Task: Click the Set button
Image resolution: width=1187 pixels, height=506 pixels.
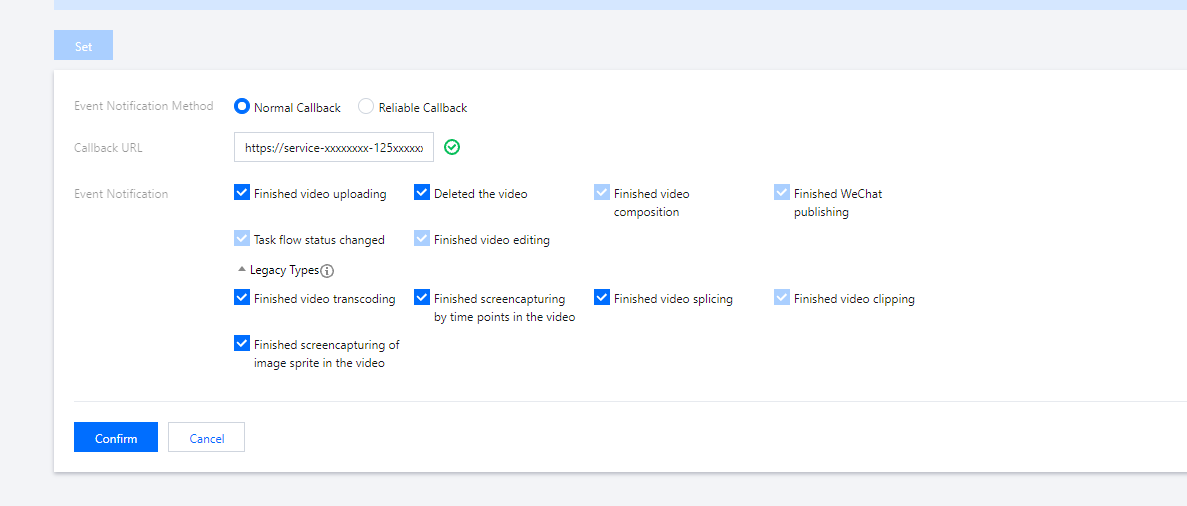Action: (x=83, y=46)
